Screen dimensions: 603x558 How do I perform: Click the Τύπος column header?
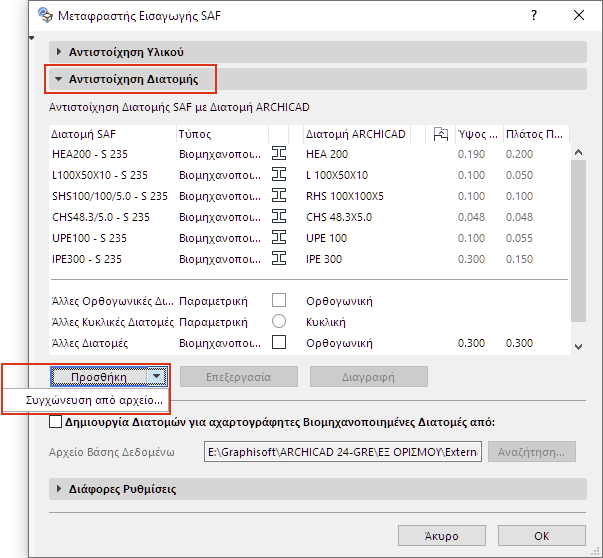pyautogui.click(x=222, y=134)
